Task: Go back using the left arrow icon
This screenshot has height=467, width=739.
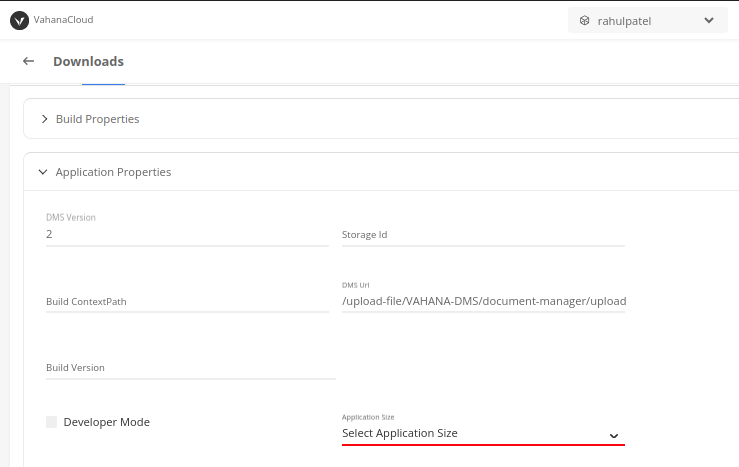Action: 29,61
